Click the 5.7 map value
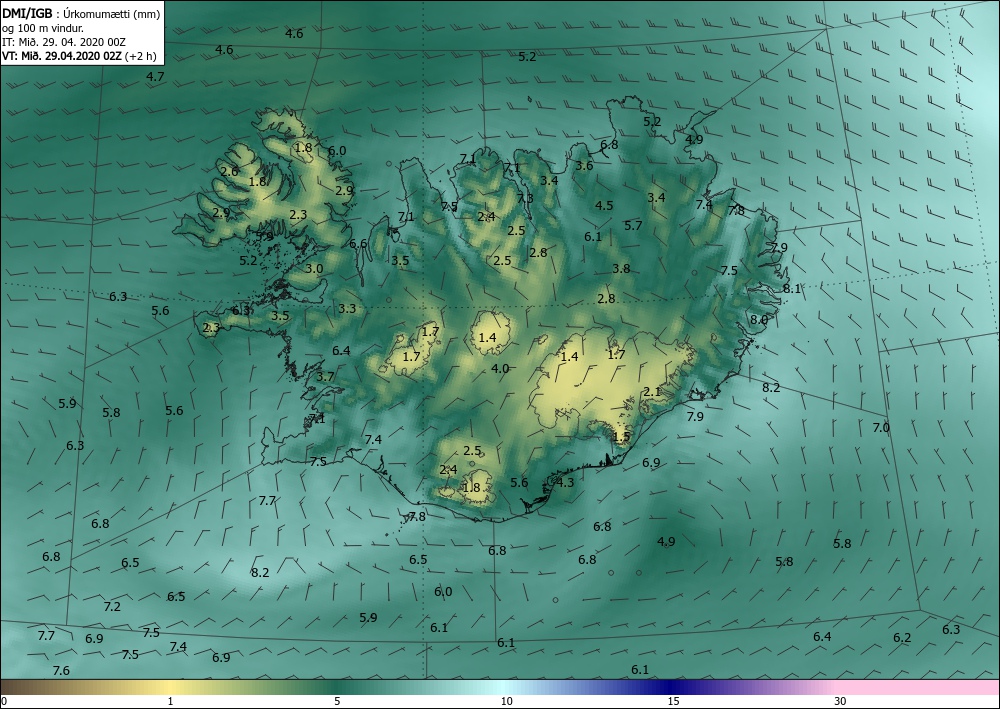1000x709 pixels. point(633,226)
